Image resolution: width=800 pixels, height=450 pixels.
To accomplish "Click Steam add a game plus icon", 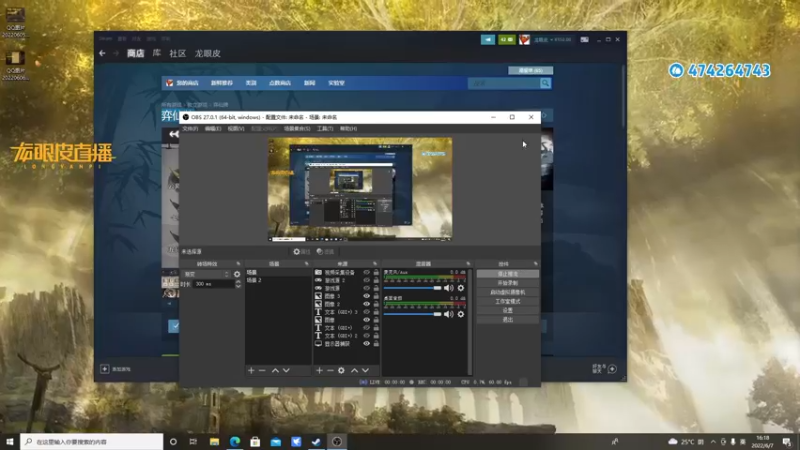I will 105,369.
